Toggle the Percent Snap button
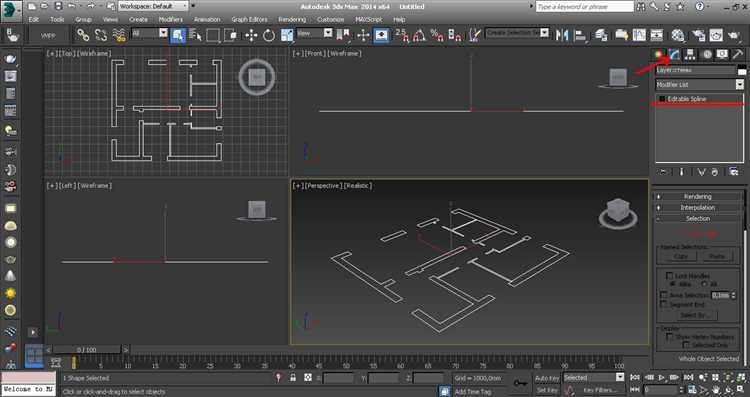The image size is (750, 397). click(437, 35)
